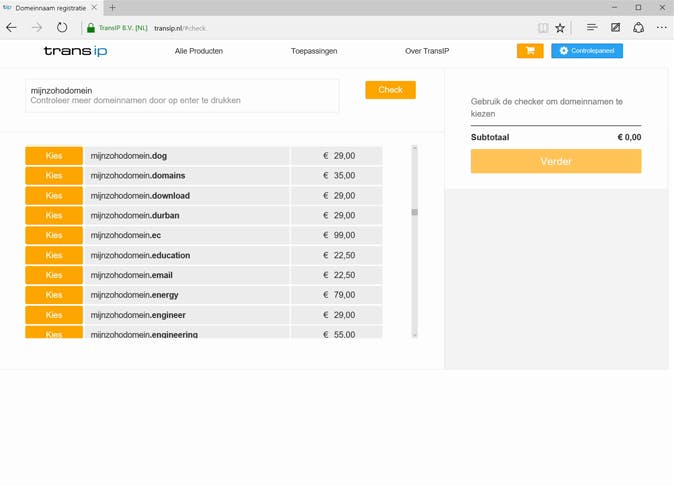The height and width of the screenshot is (488, 674).
Task: Close the Domeinnaam registratie tab
Action: [x=94, y=8]
